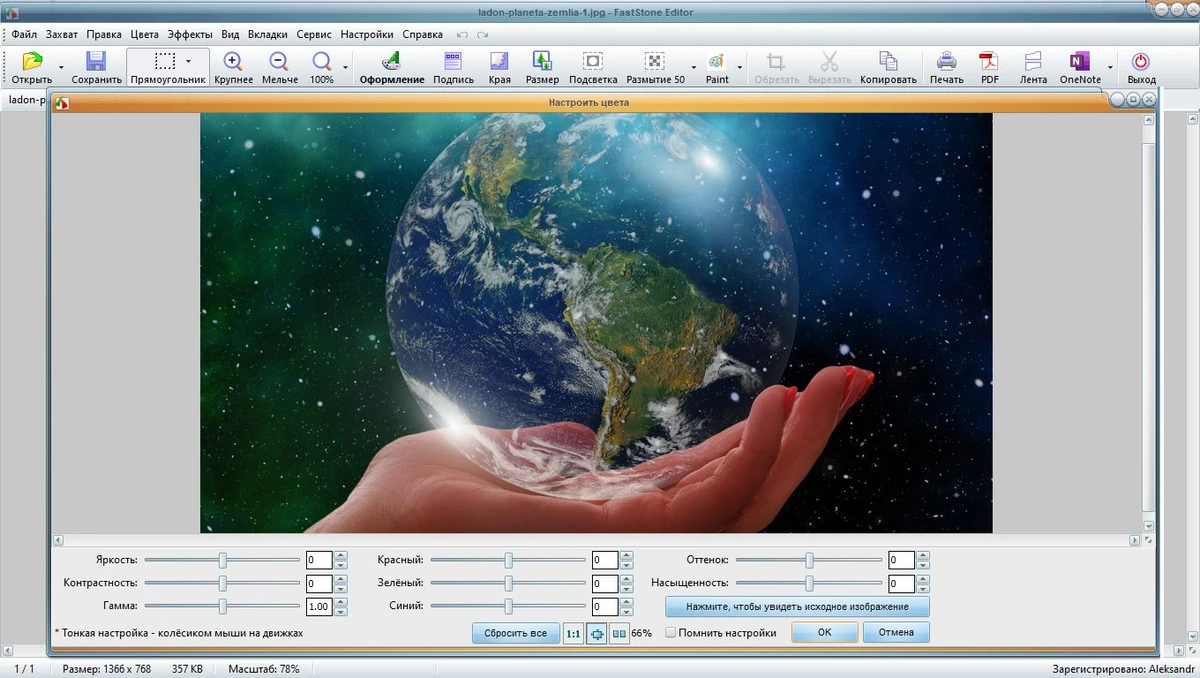Click the Открыть (Open) folder icon
Image resolution: width=1200 pixels, height=678 pixels.
(x=32, y=62)
